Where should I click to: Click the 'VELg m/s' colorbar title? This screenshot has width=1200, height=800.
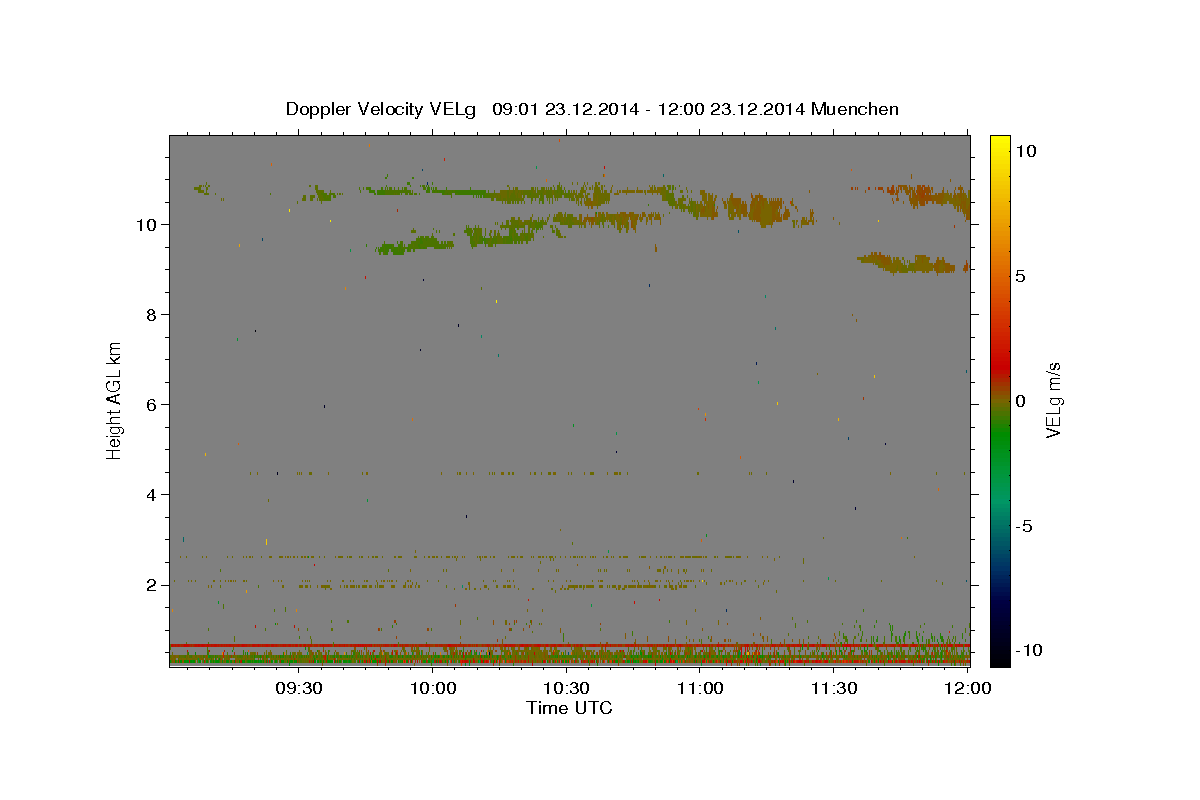(1054, 401)
